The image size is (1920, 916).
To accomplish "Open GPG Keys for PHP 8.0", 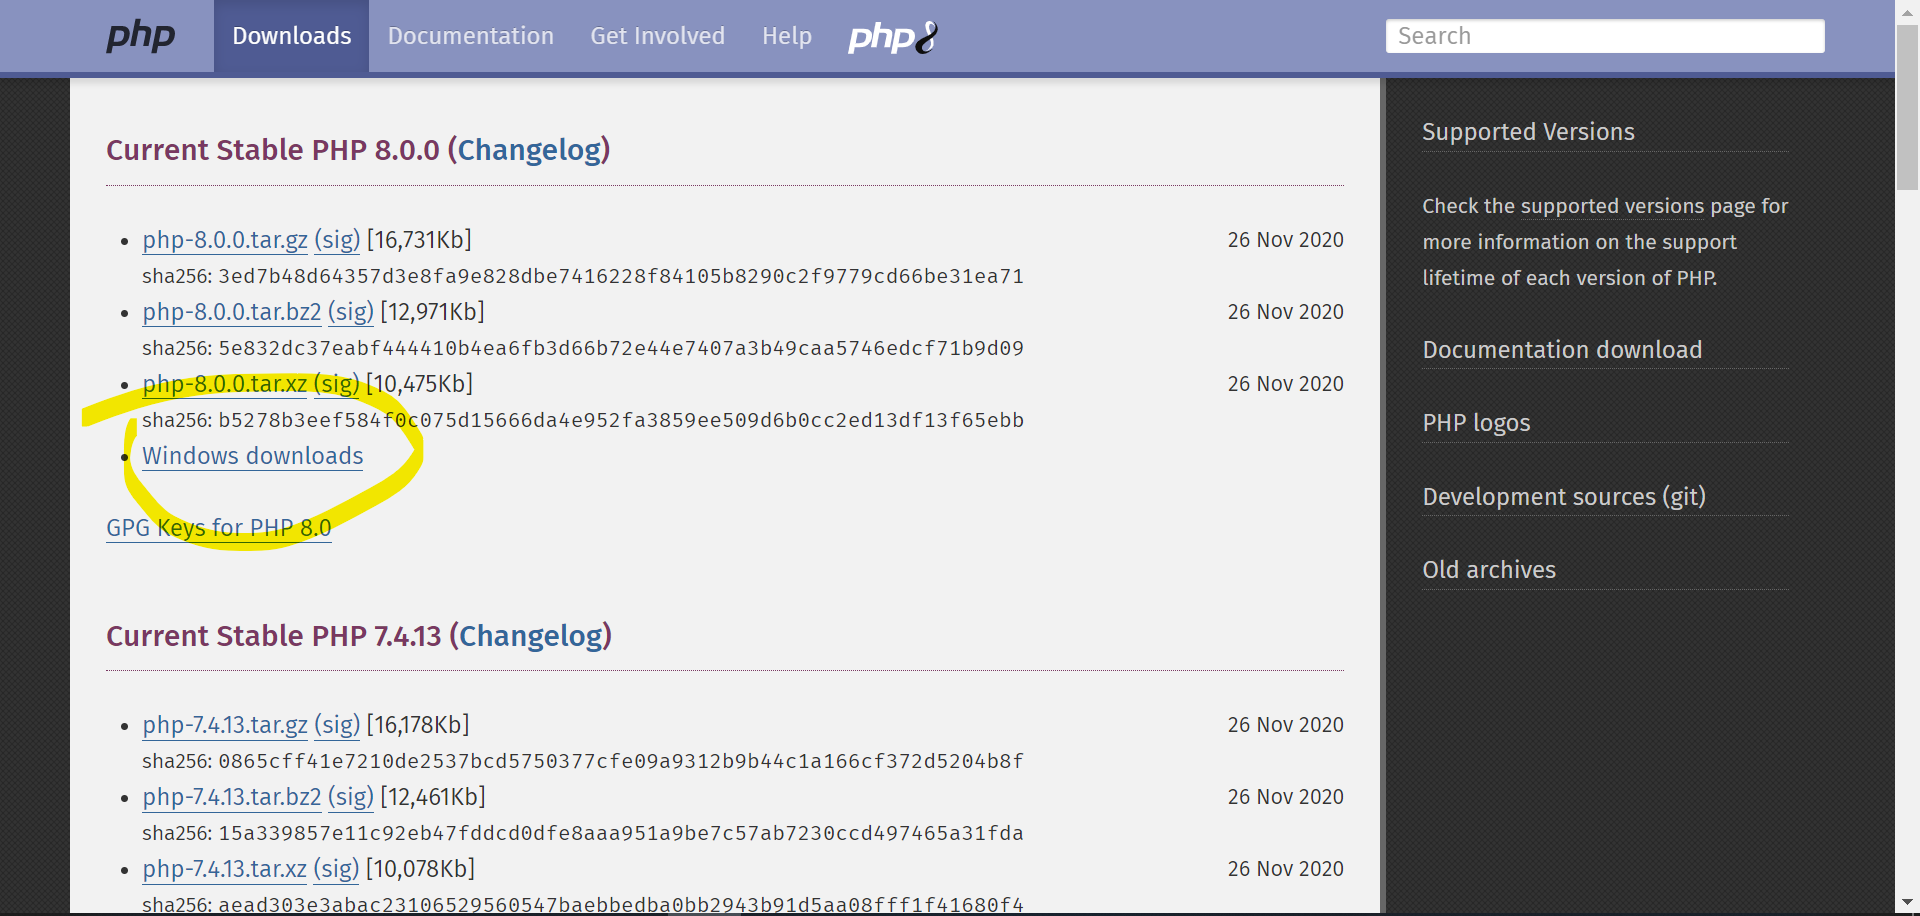I will coord(218,528).
